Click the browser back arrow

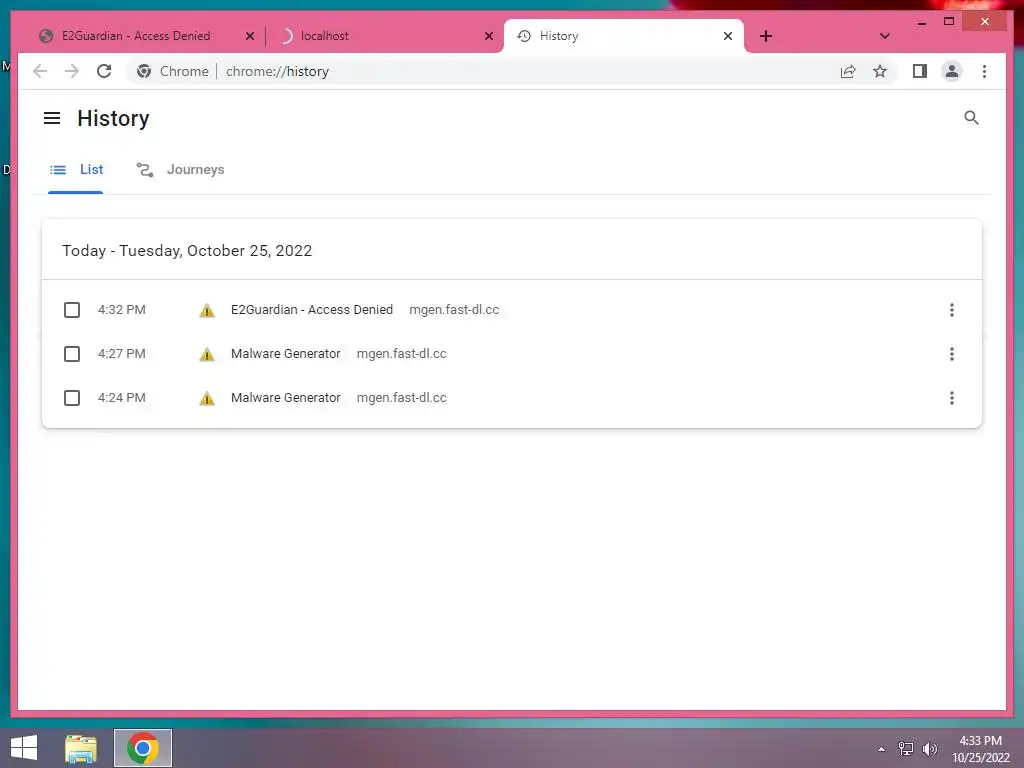tap(40, 71)
